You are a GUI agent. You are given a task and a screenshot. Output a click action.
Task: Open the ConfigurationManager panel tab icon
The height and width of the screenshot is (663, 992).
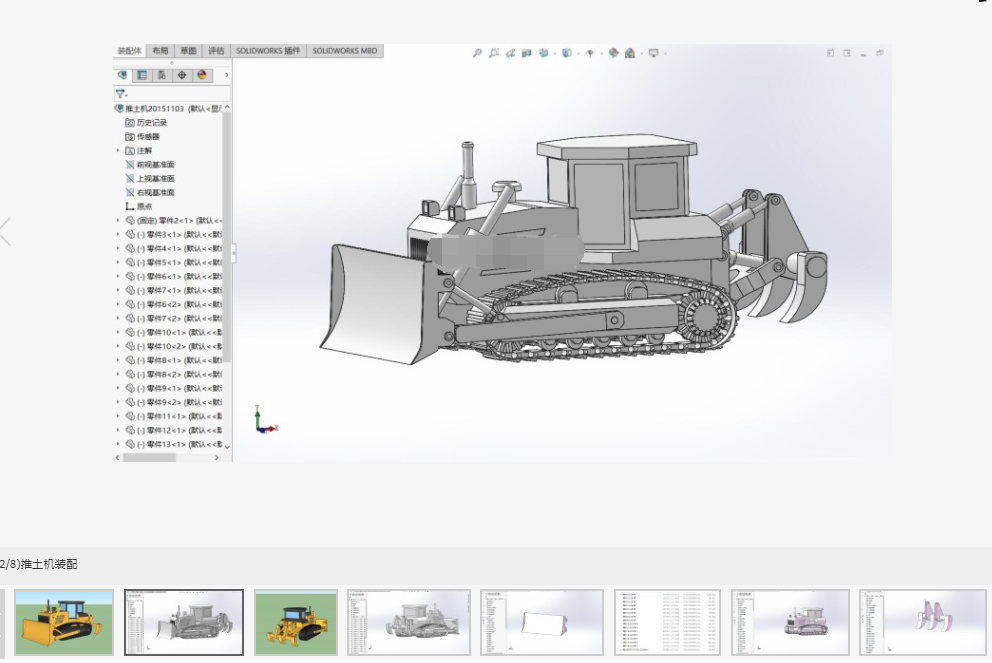pos(162,75)
